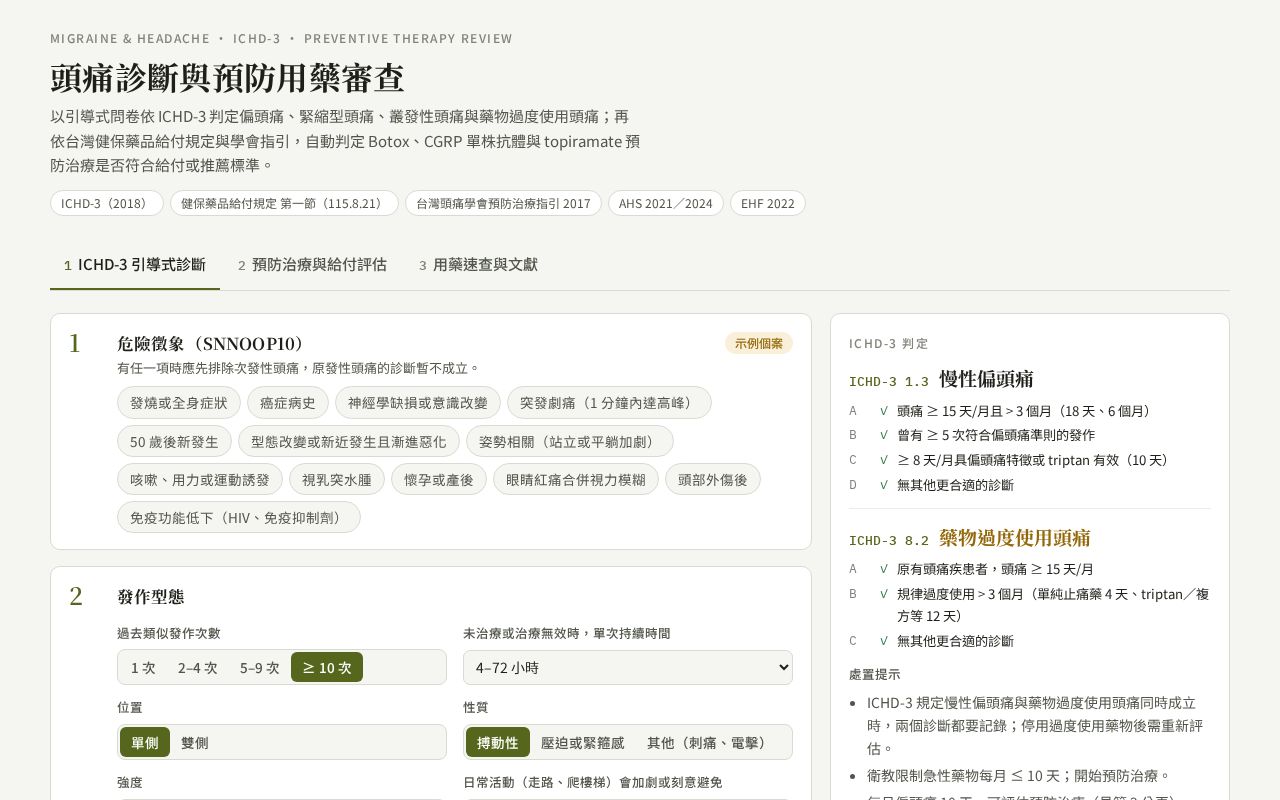Toggle the 癌症病史 red flag chip
This screenshot has height=800, width=1280.
pos(288,403)
